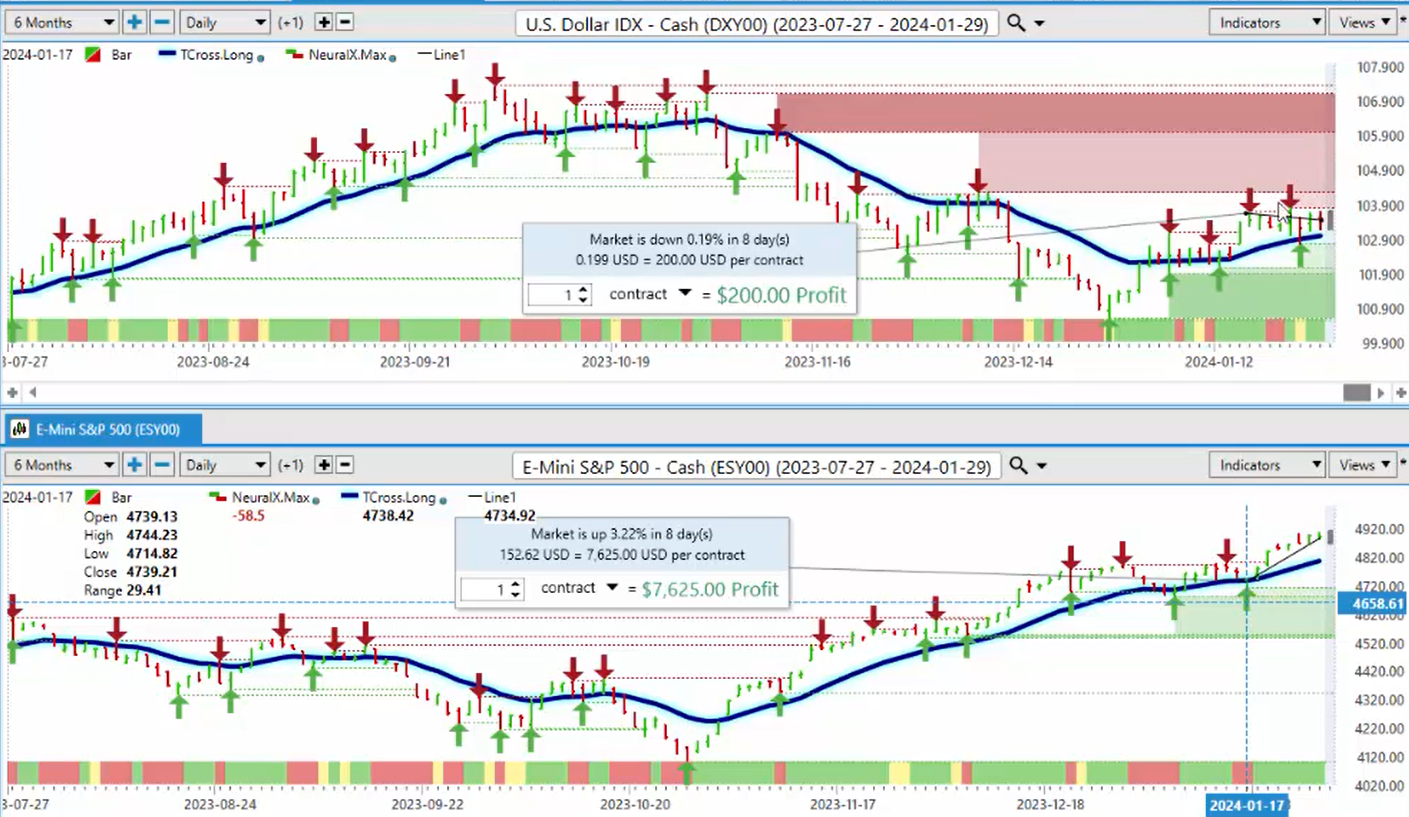Click the E-Mini S&P 500 - Cash (ESY00) title field
Viewport: 1409px width, 817px height.
click(755, 467)
